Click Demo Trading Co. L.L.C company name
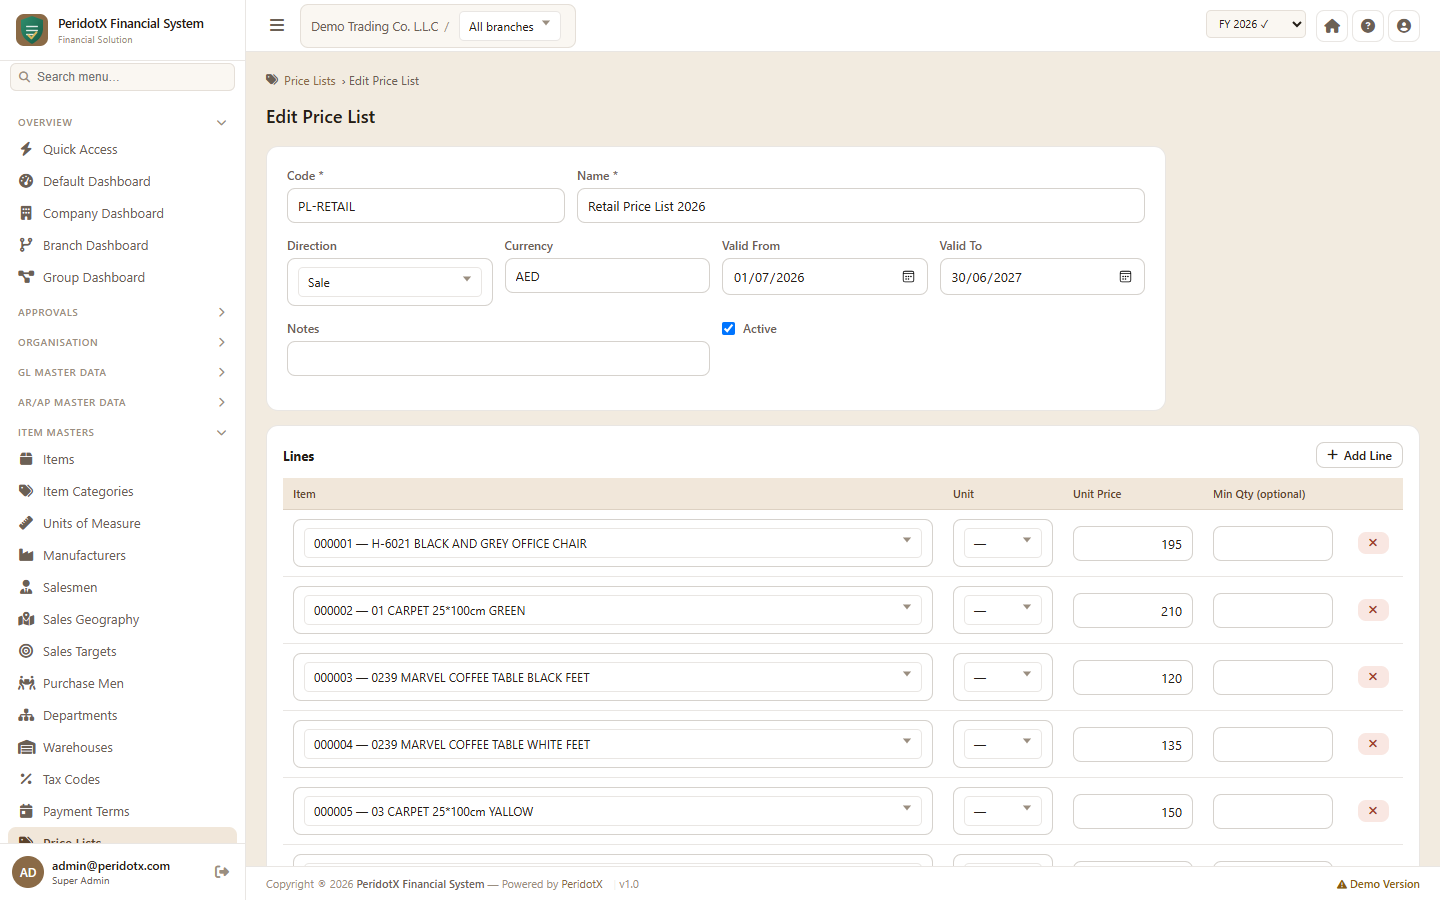The width and height of the screenshot is (1440, 900). pos(375,27)
